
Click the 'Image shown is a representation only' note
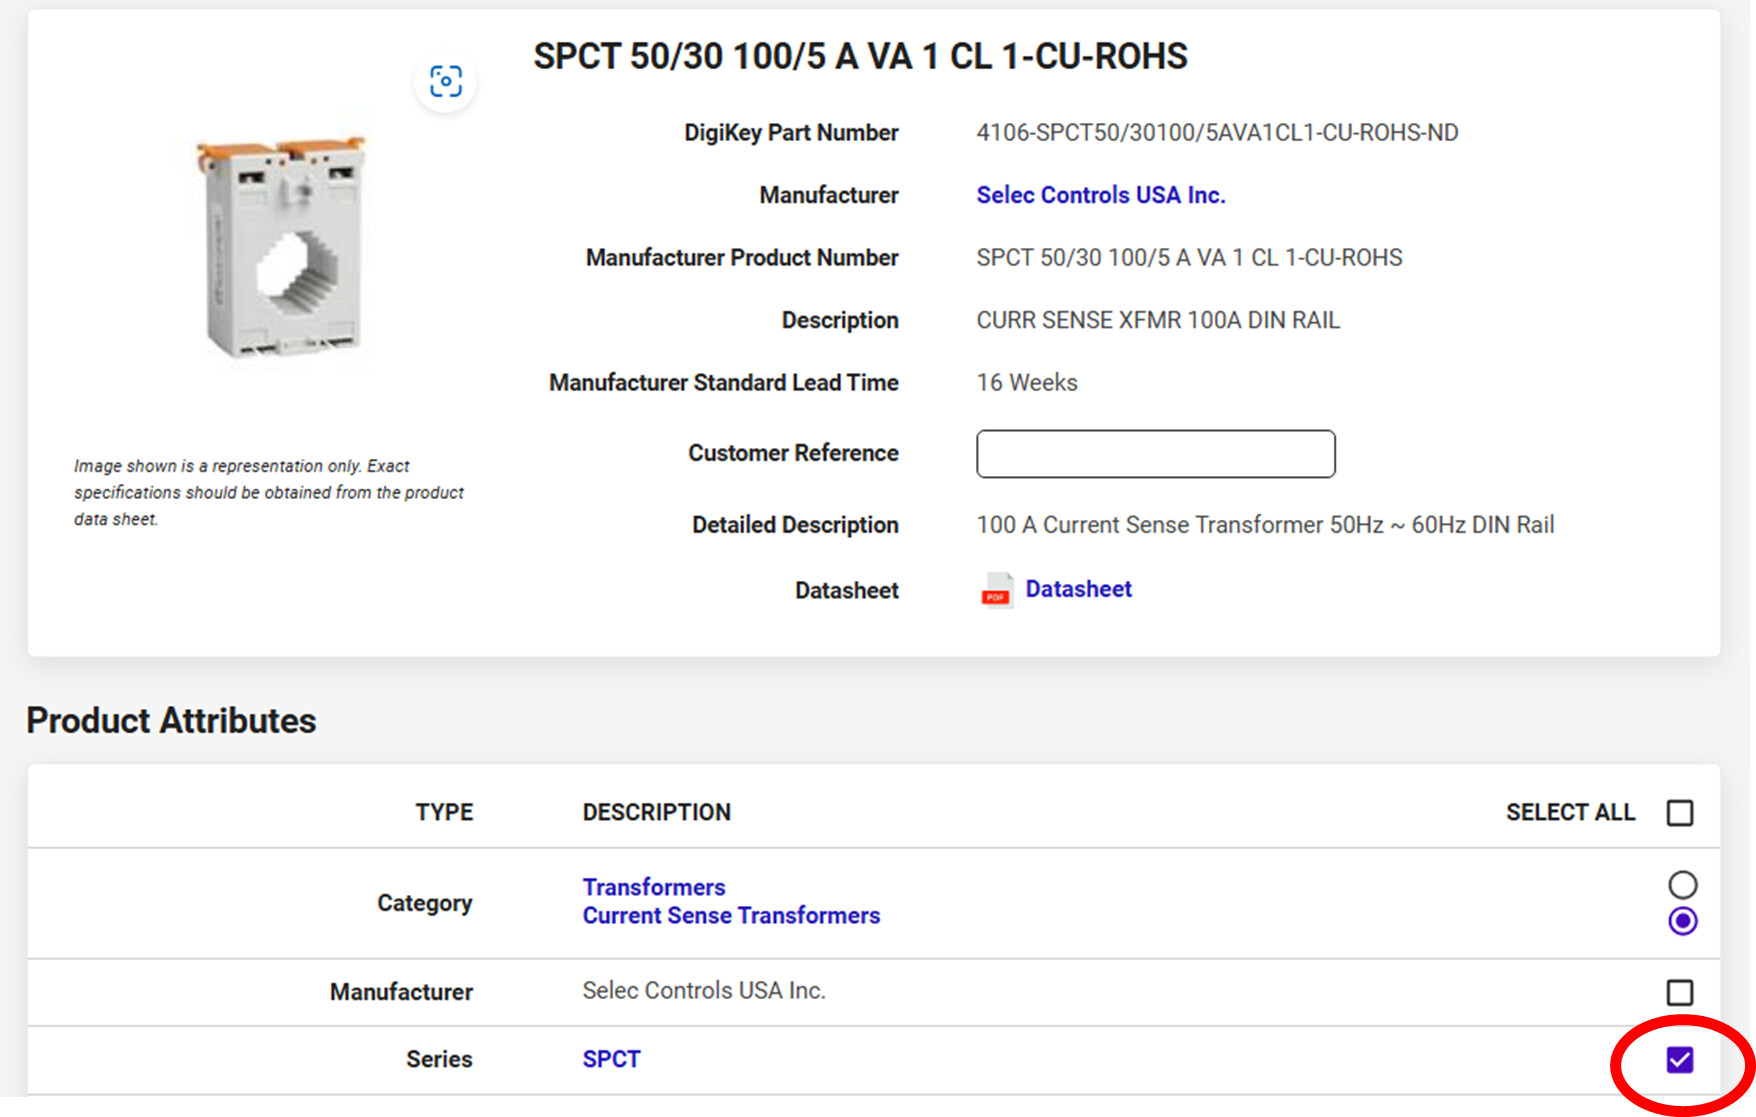tap(269, 492)
